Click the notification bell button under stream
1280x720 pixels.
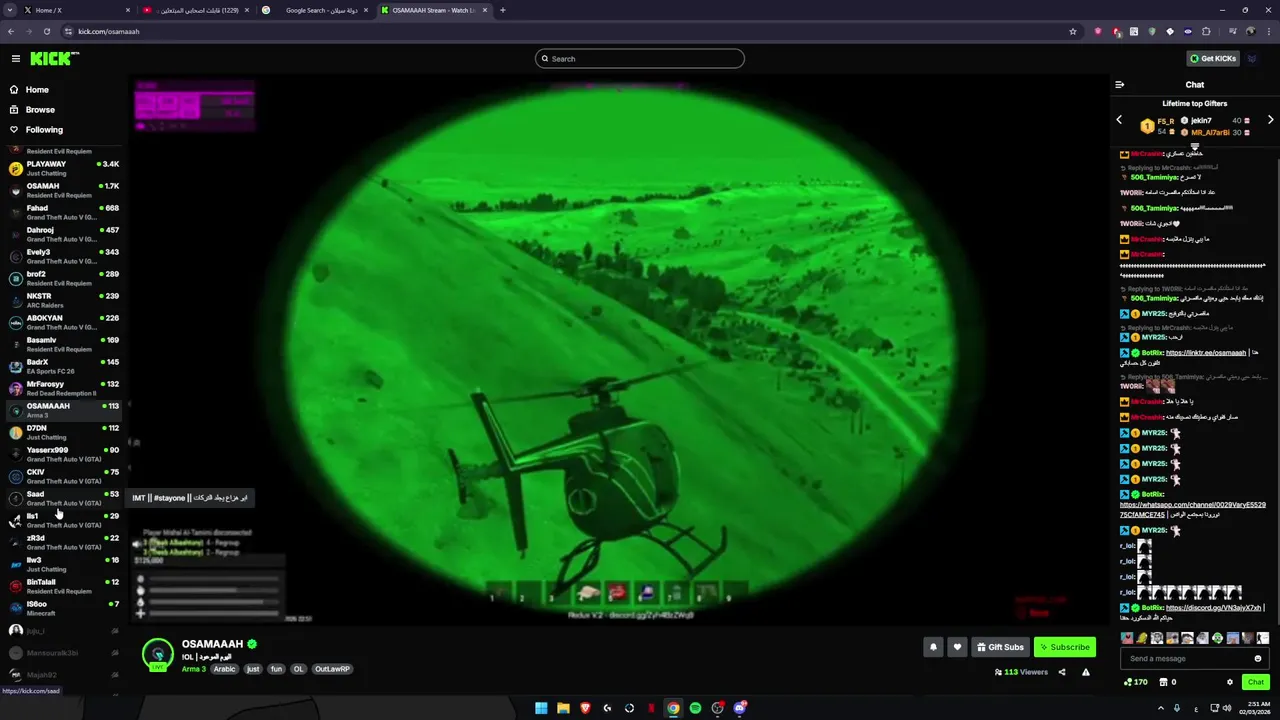pyautogui.click(x=933, y=647)
